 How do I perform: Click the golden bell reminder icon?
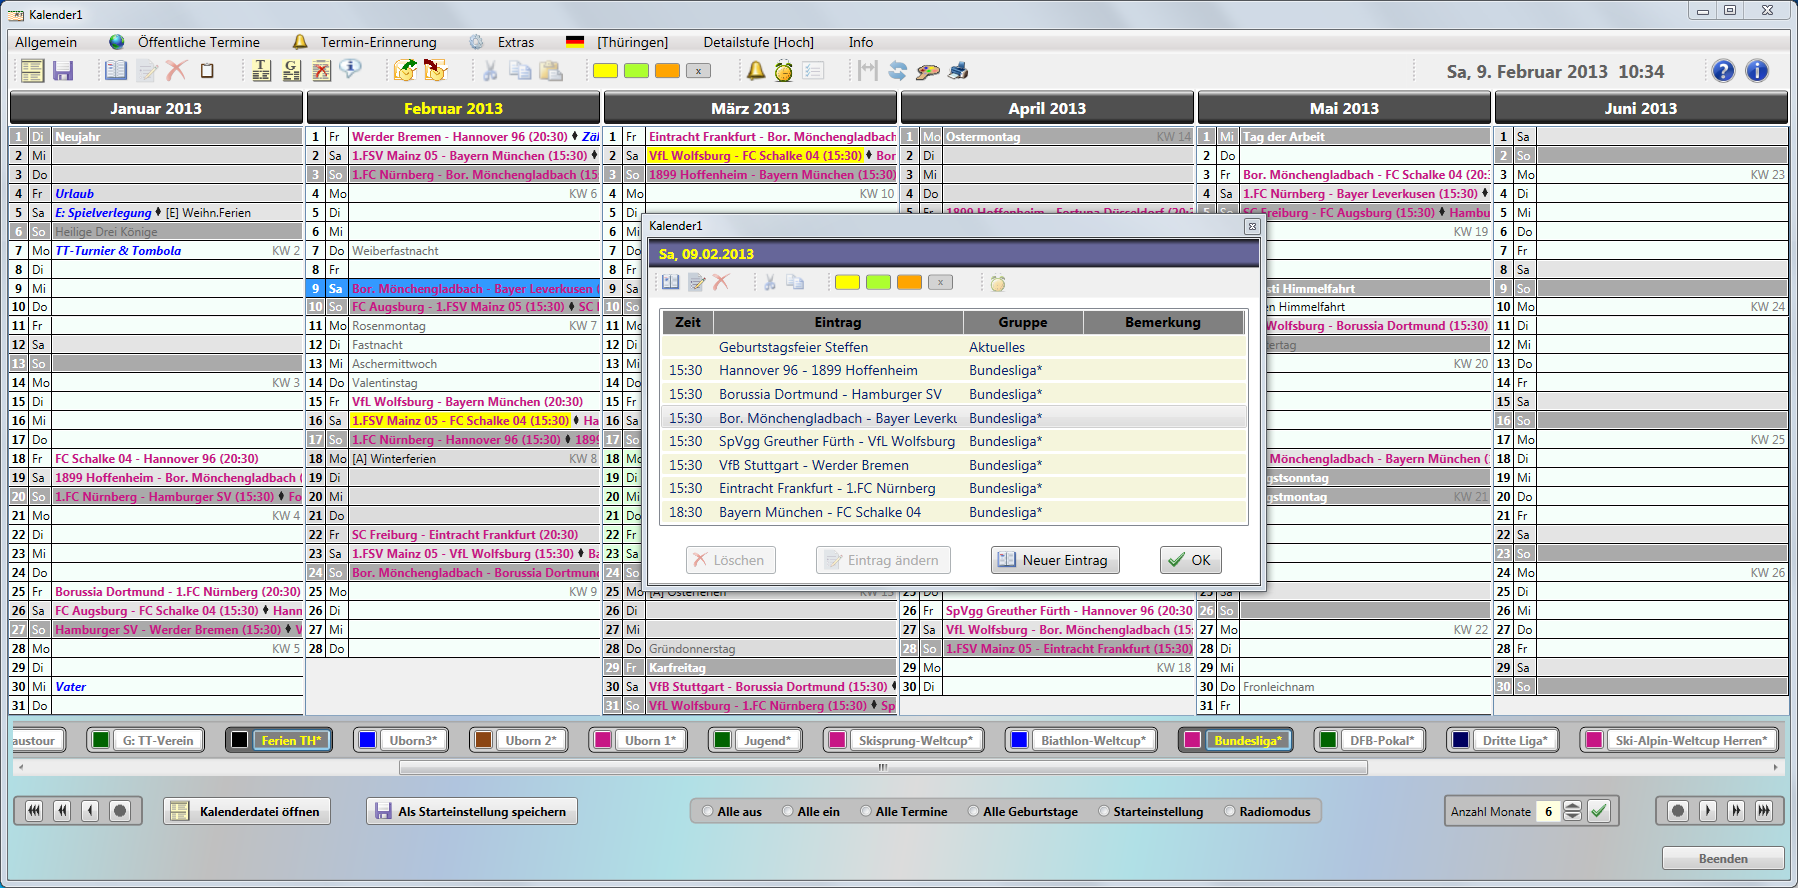tap(756, 71)
